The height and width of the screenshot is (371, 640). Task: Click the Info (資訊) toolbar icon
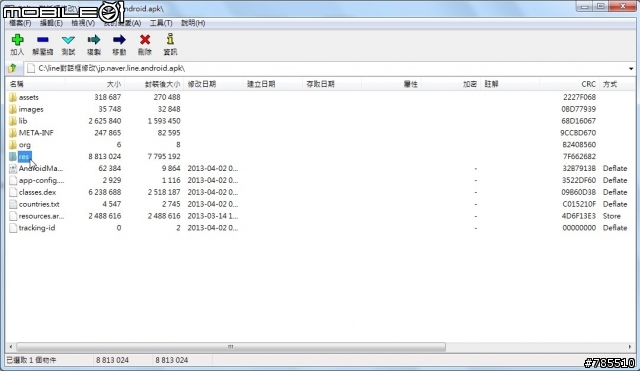170,39
